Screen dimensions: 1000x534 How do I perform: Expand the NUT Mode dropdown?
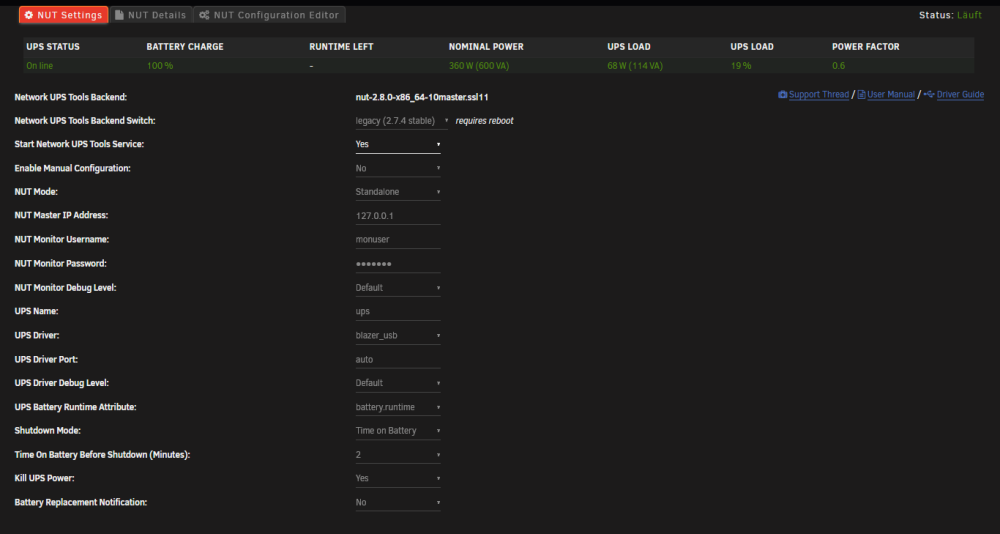coord(398,192)
